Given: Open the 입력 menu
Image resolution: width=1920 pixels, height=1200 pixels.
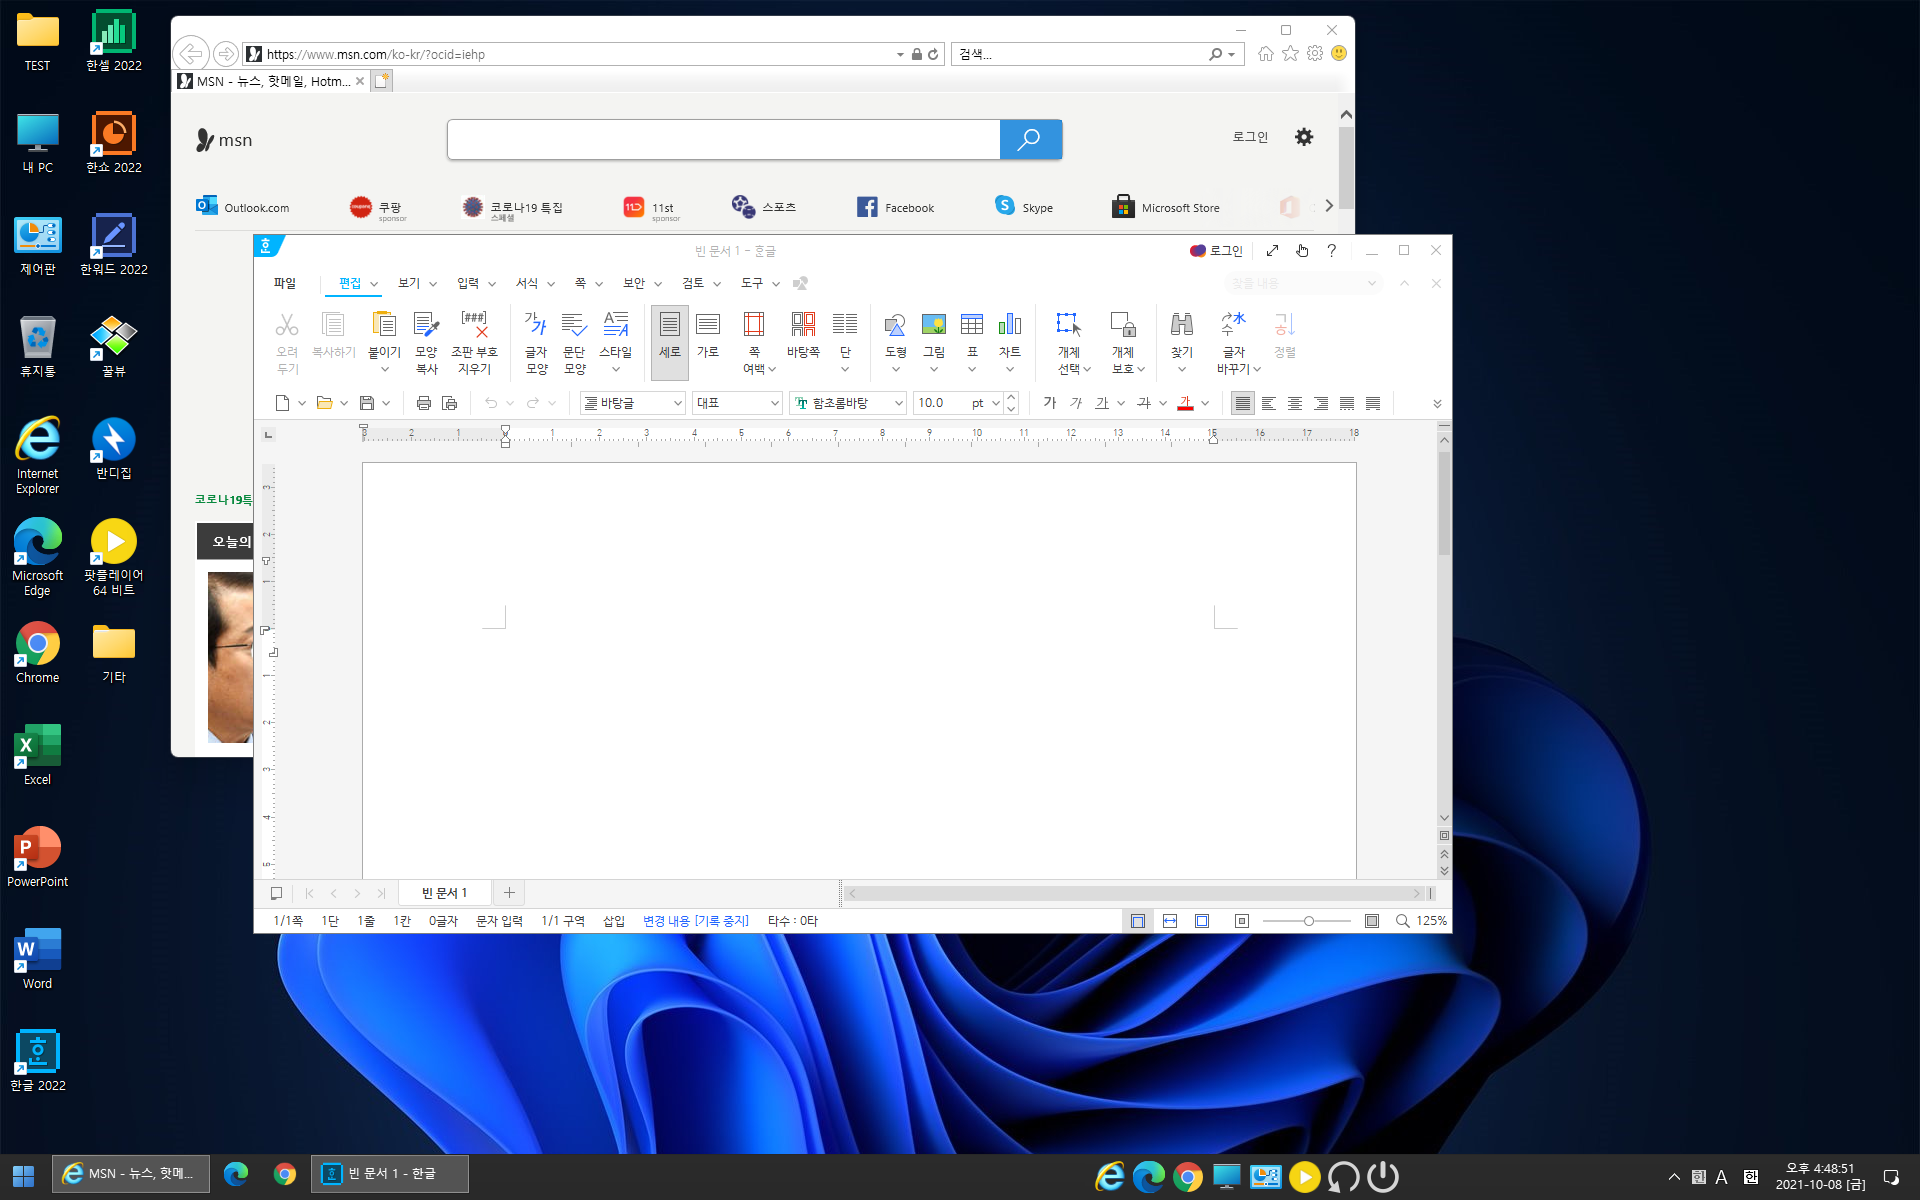Looking at the screenshot, I should [x=468, y=283].
